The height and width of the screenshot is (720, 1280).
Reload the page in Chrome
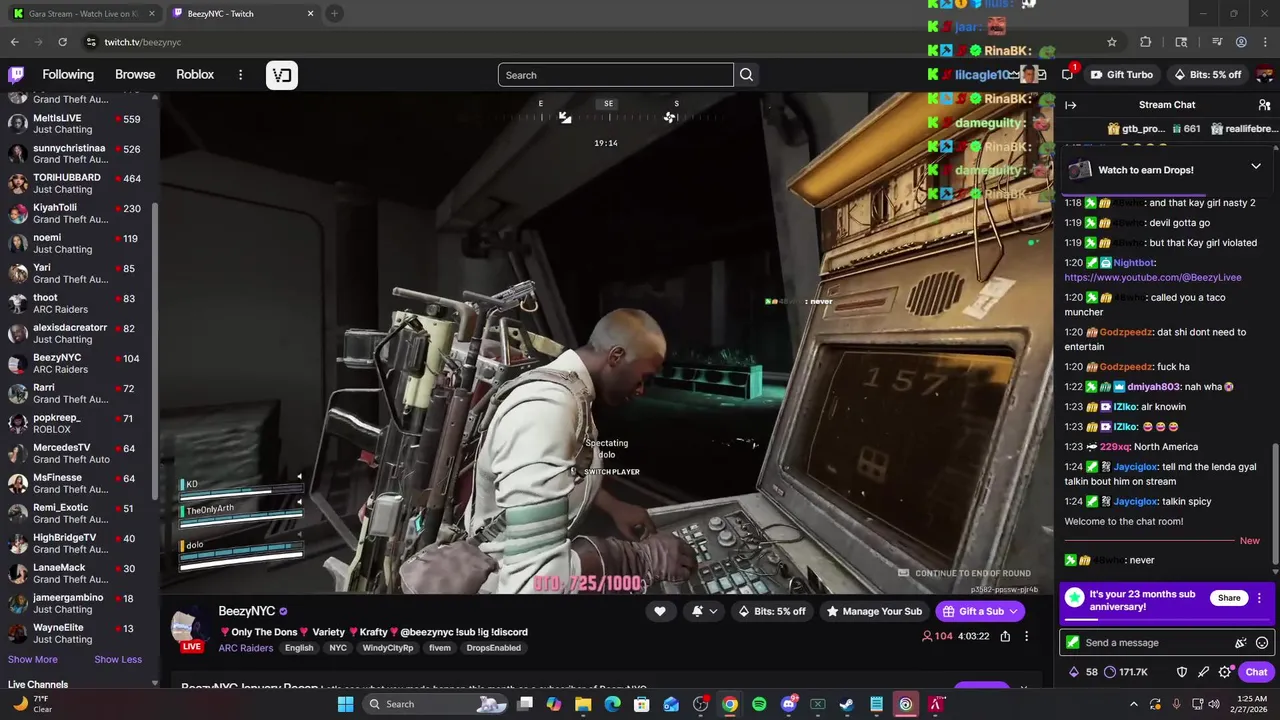click(62, 42)
